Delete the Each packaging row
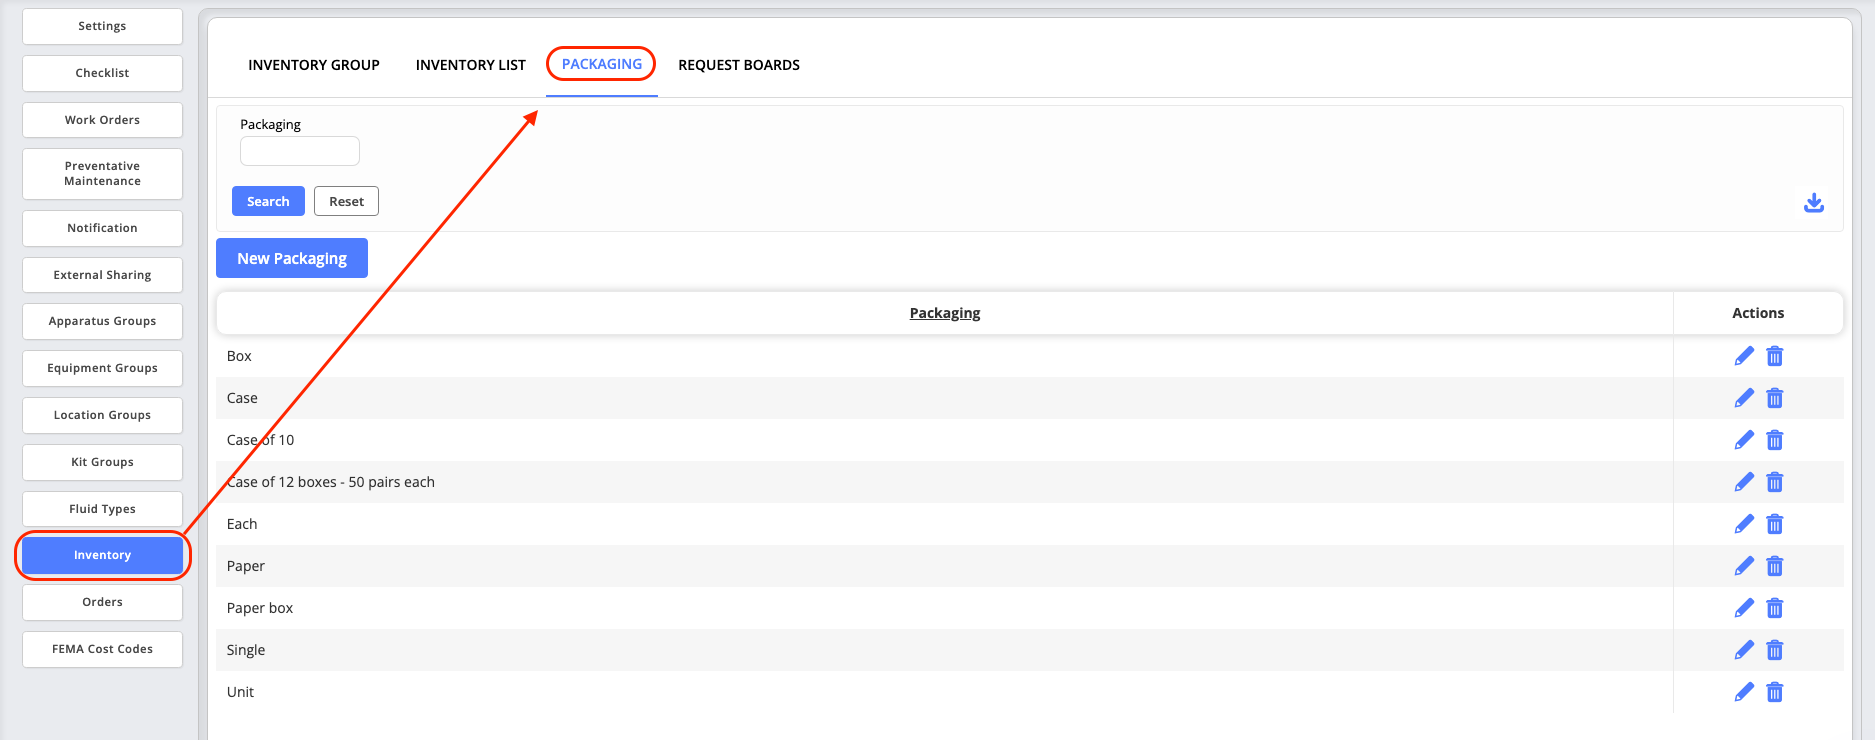 point(1775,524)
